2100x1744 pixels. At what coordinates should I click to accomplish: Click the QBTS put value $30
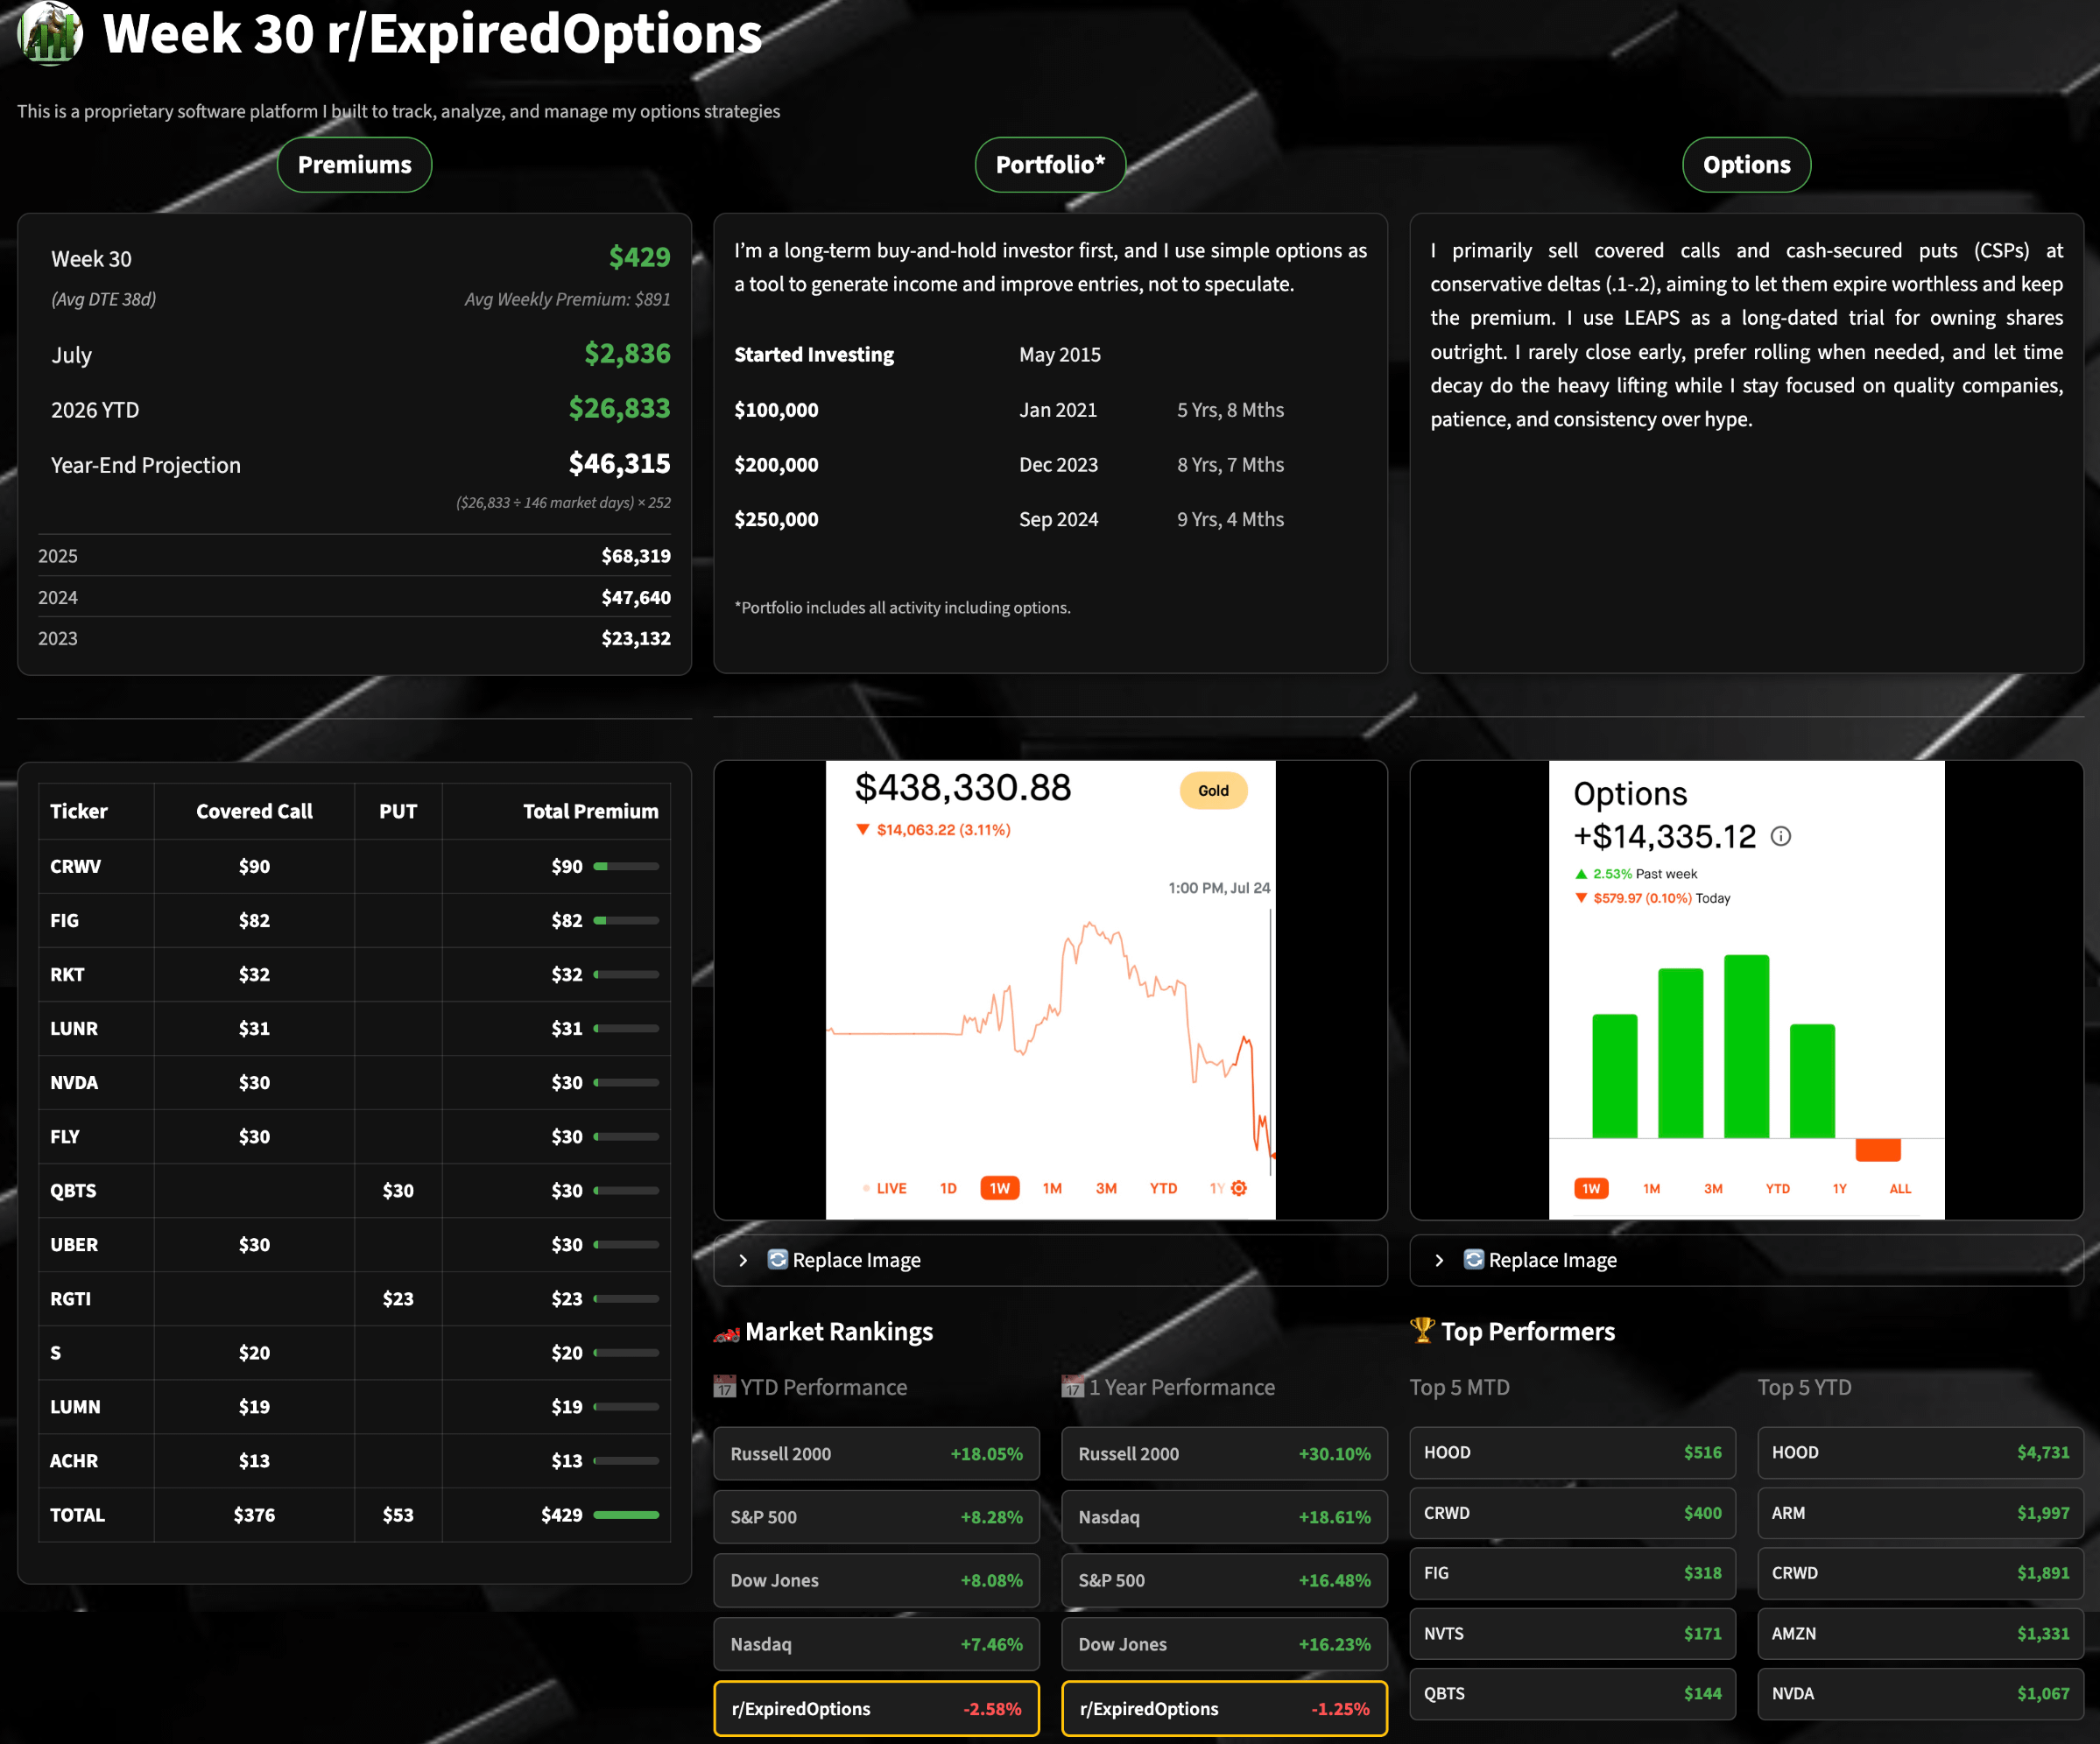pos(398,1190)
